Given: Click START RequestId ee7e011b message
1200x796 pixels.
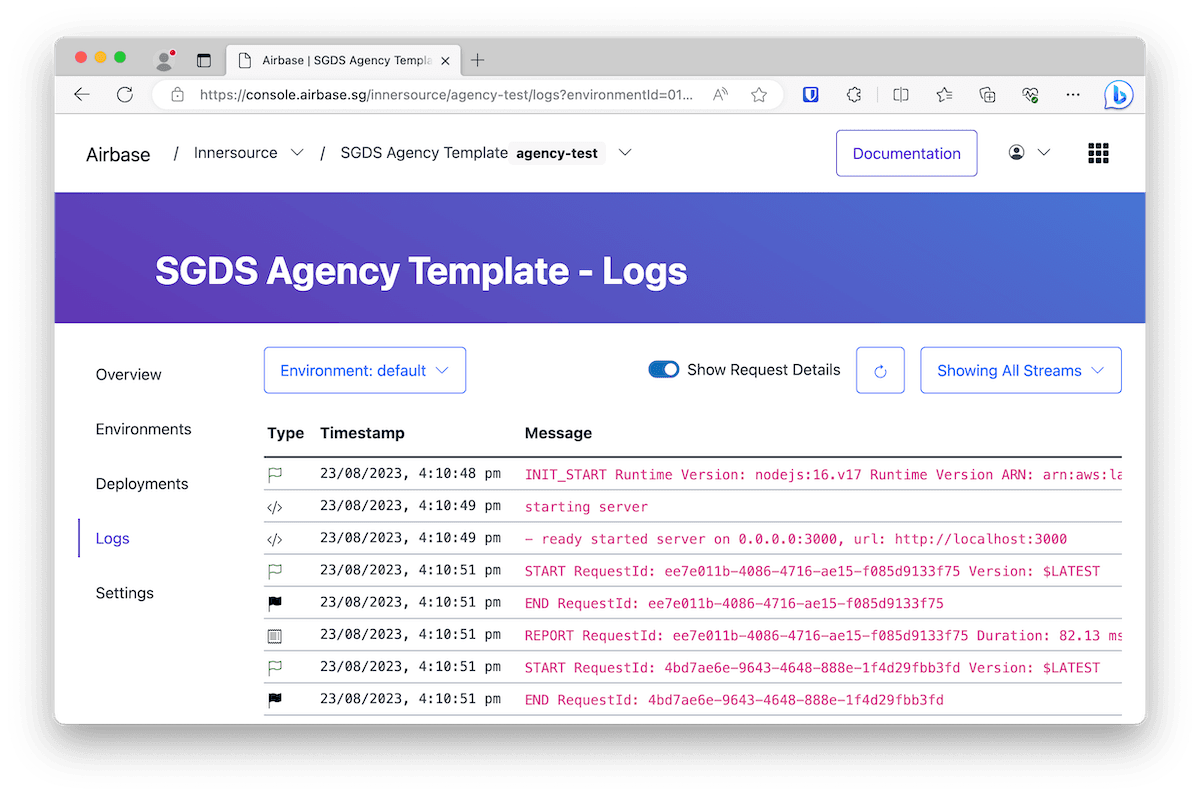Looking at the screenshot, I should coord(812,571).
